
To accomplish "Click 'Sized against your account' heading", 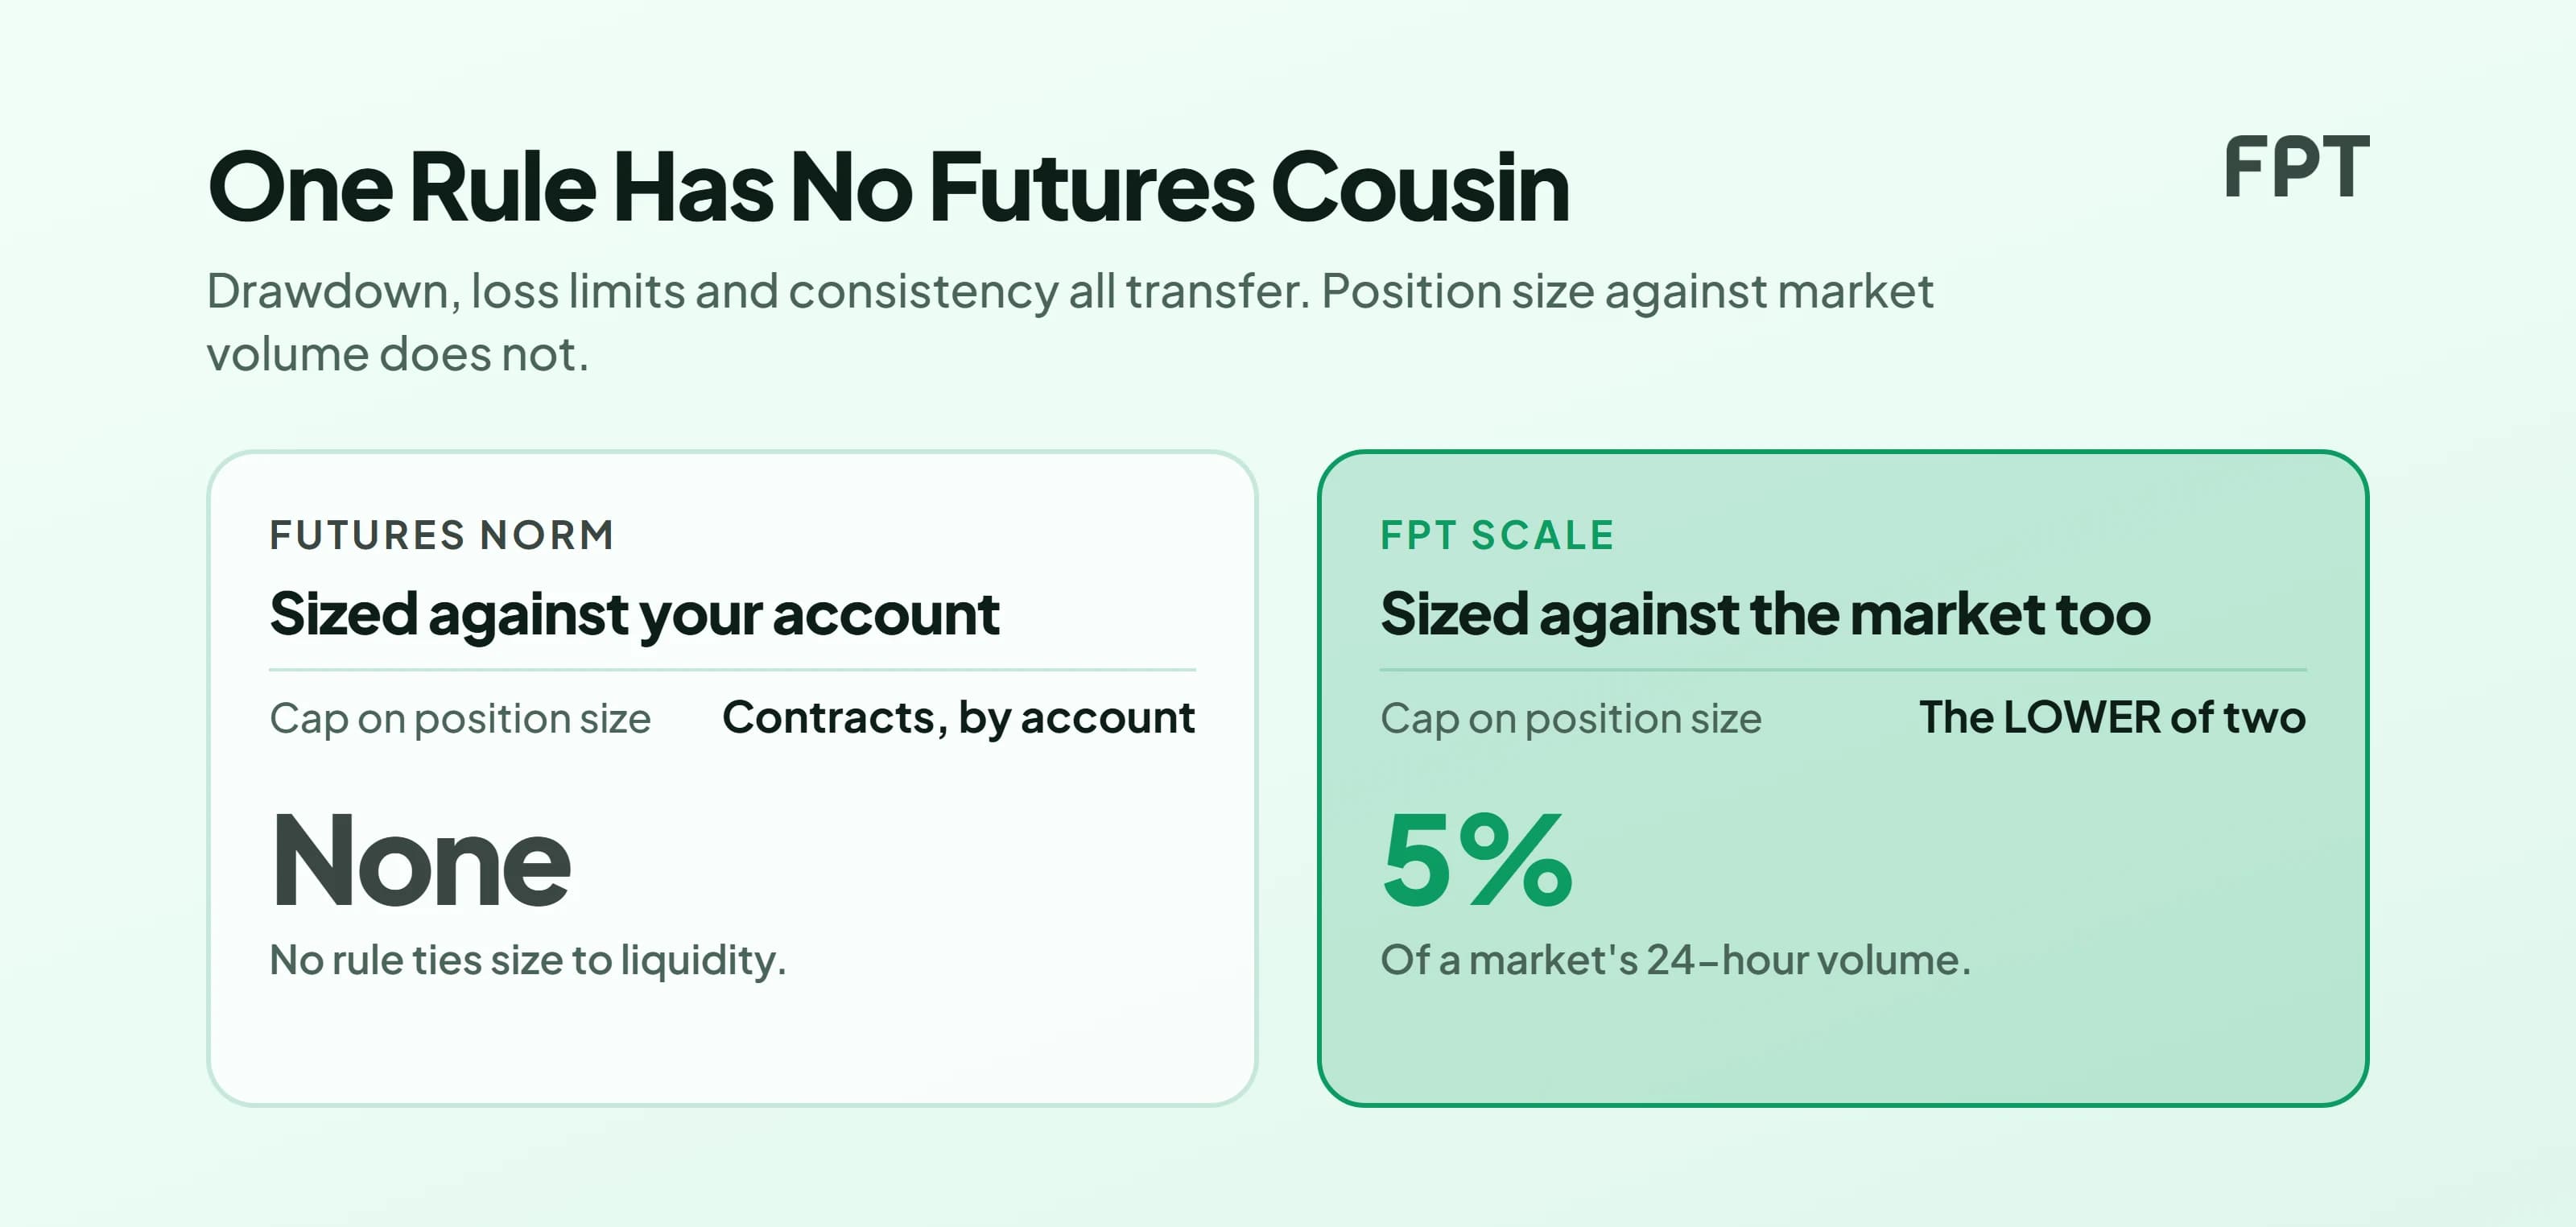I will (x=634, y=613).
